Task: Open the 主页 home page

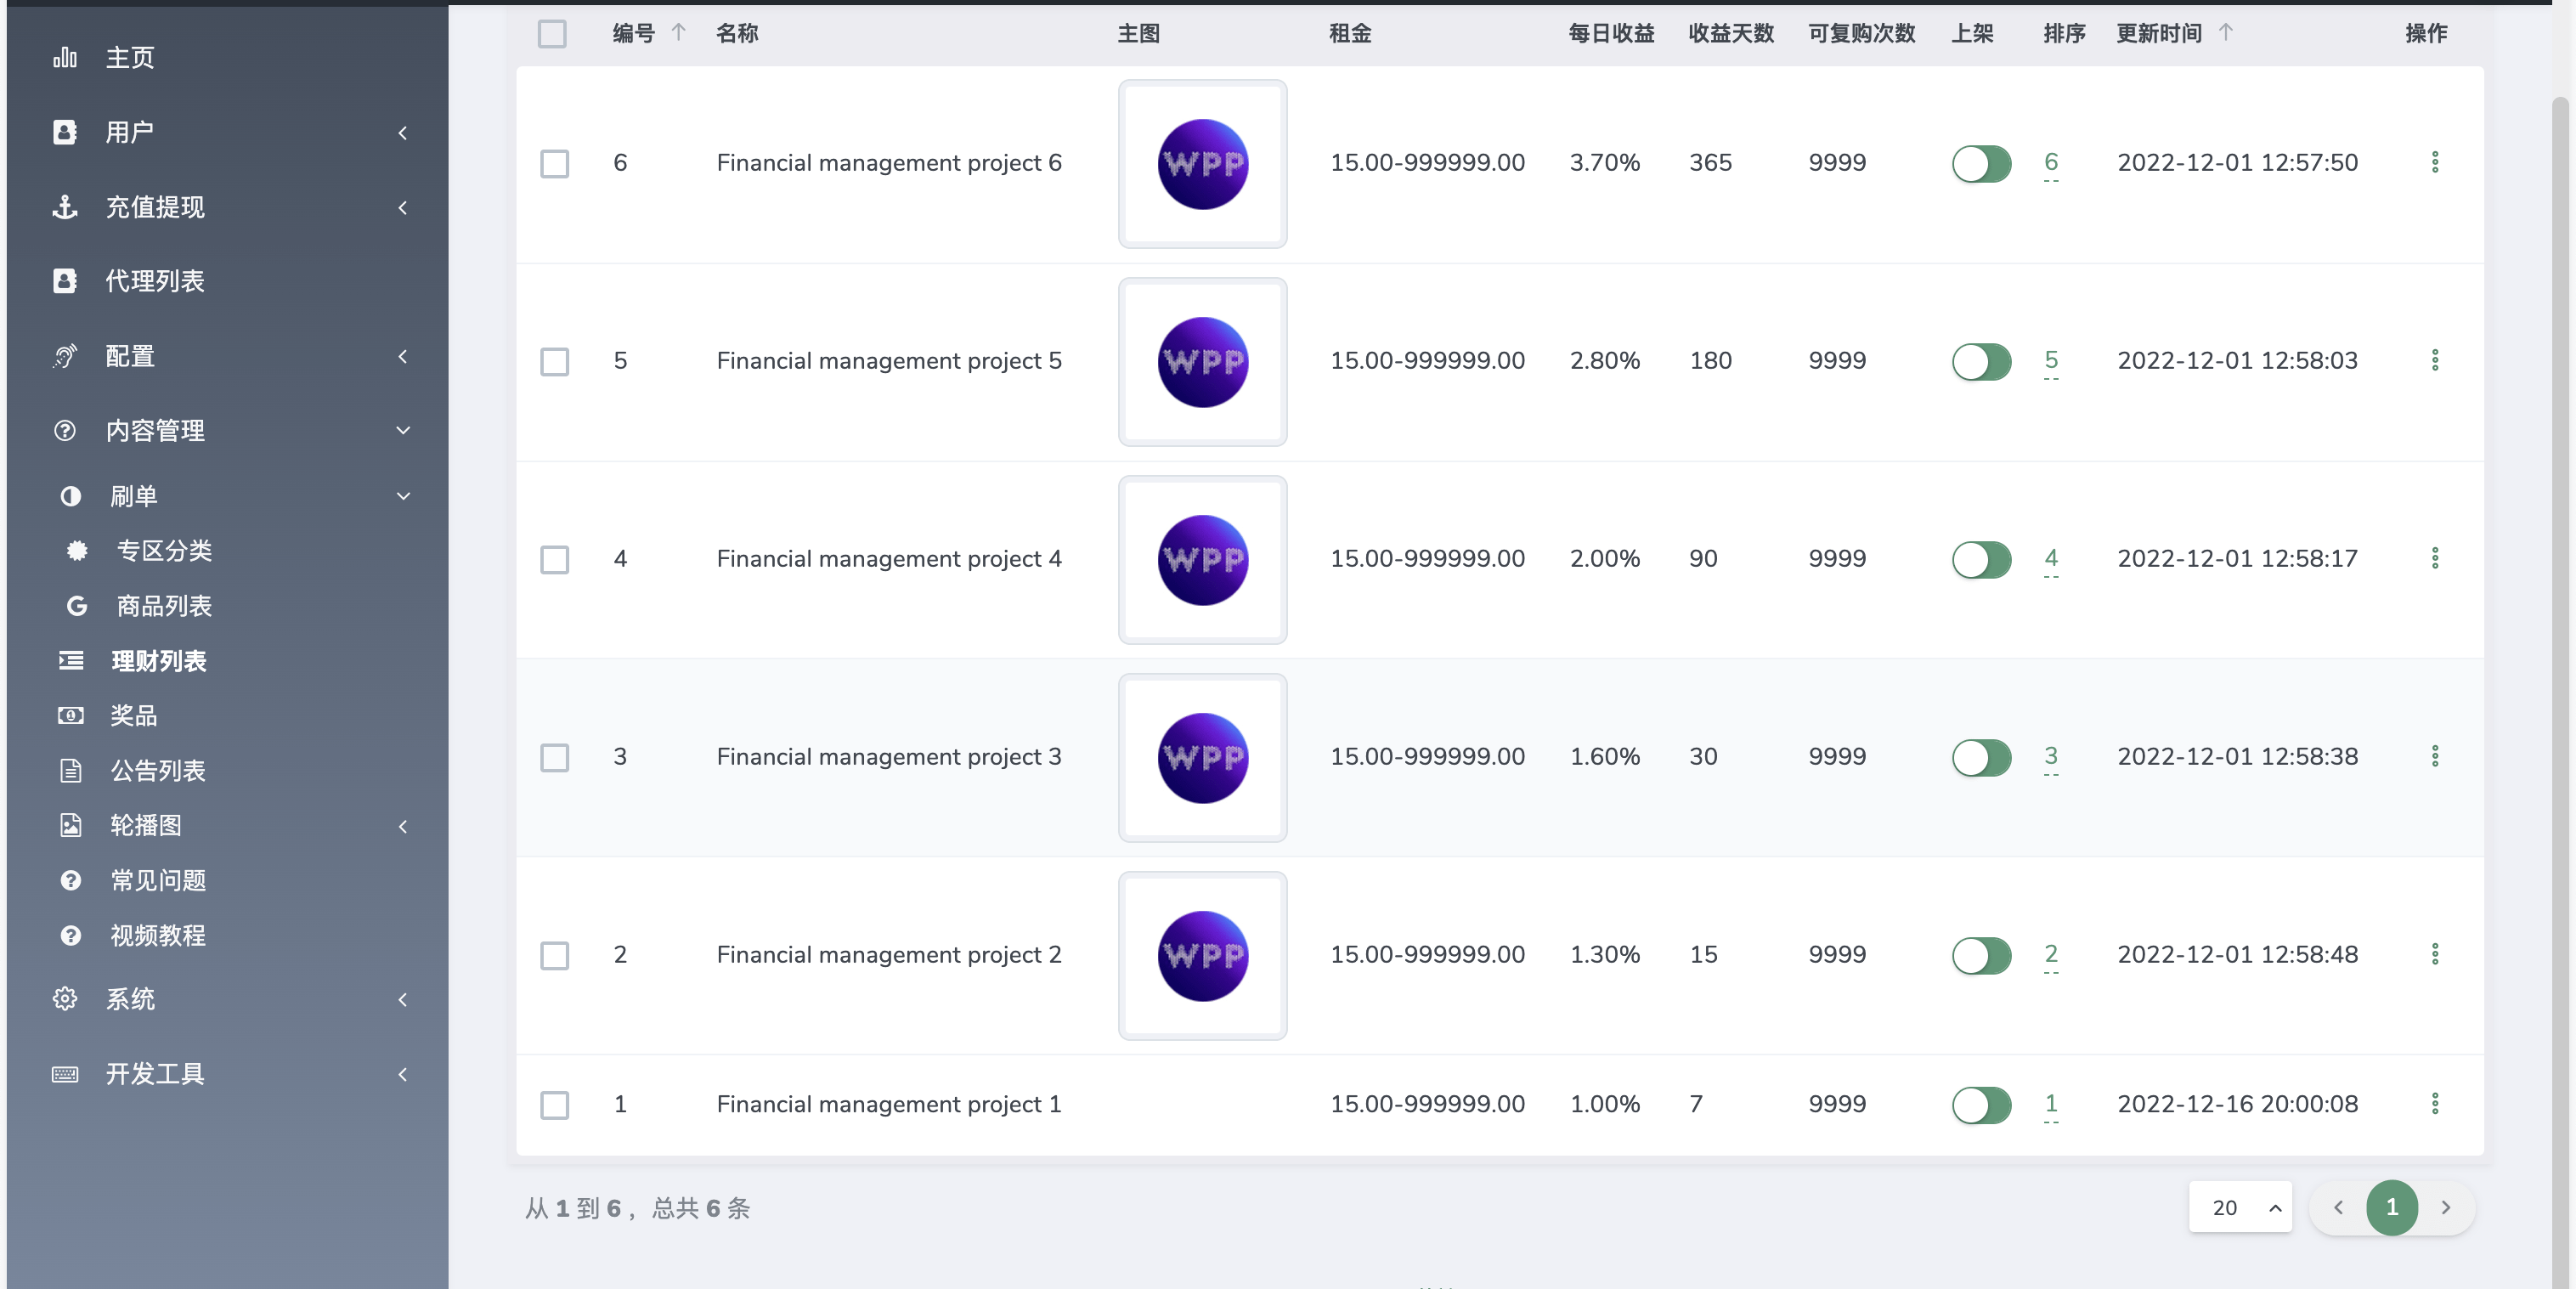Action: pyautogui.click(x=129, y=58)
